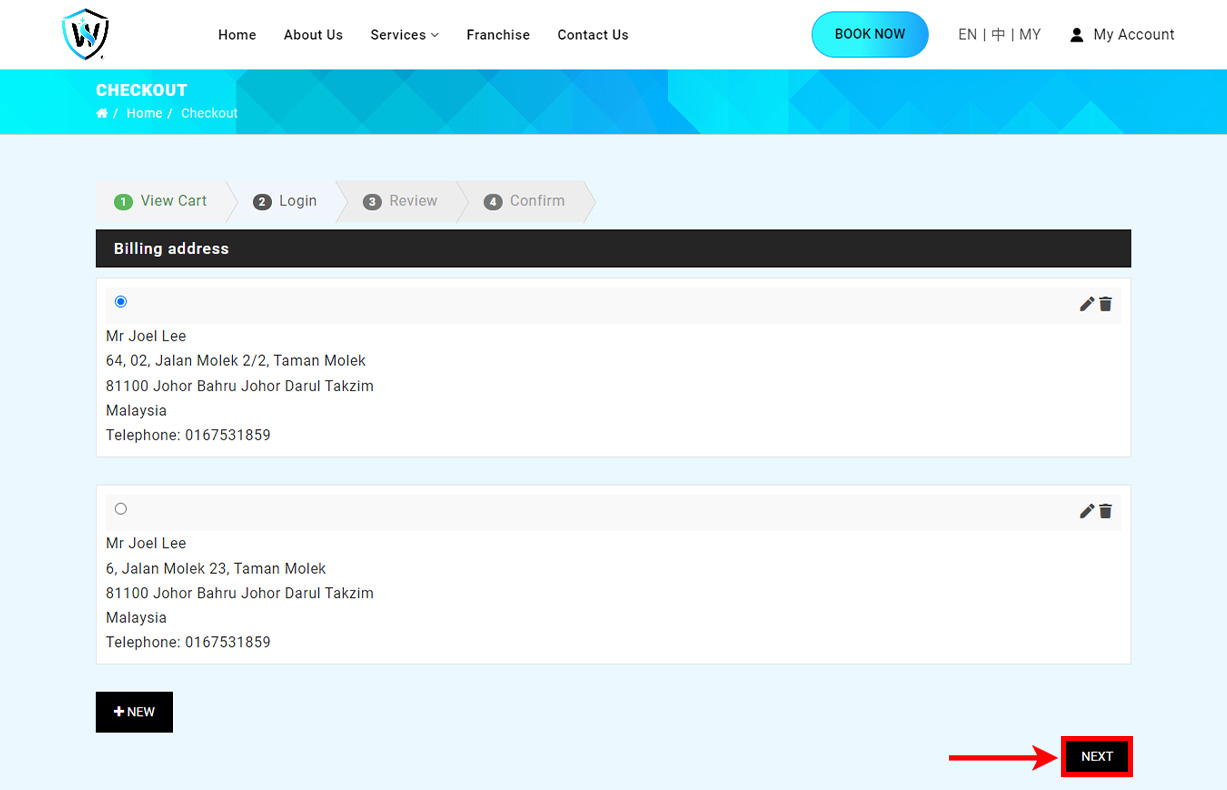Screen dimensions: 1227x790
Task: Select the first billing address radio button
Action: click(x=121, y=302)
